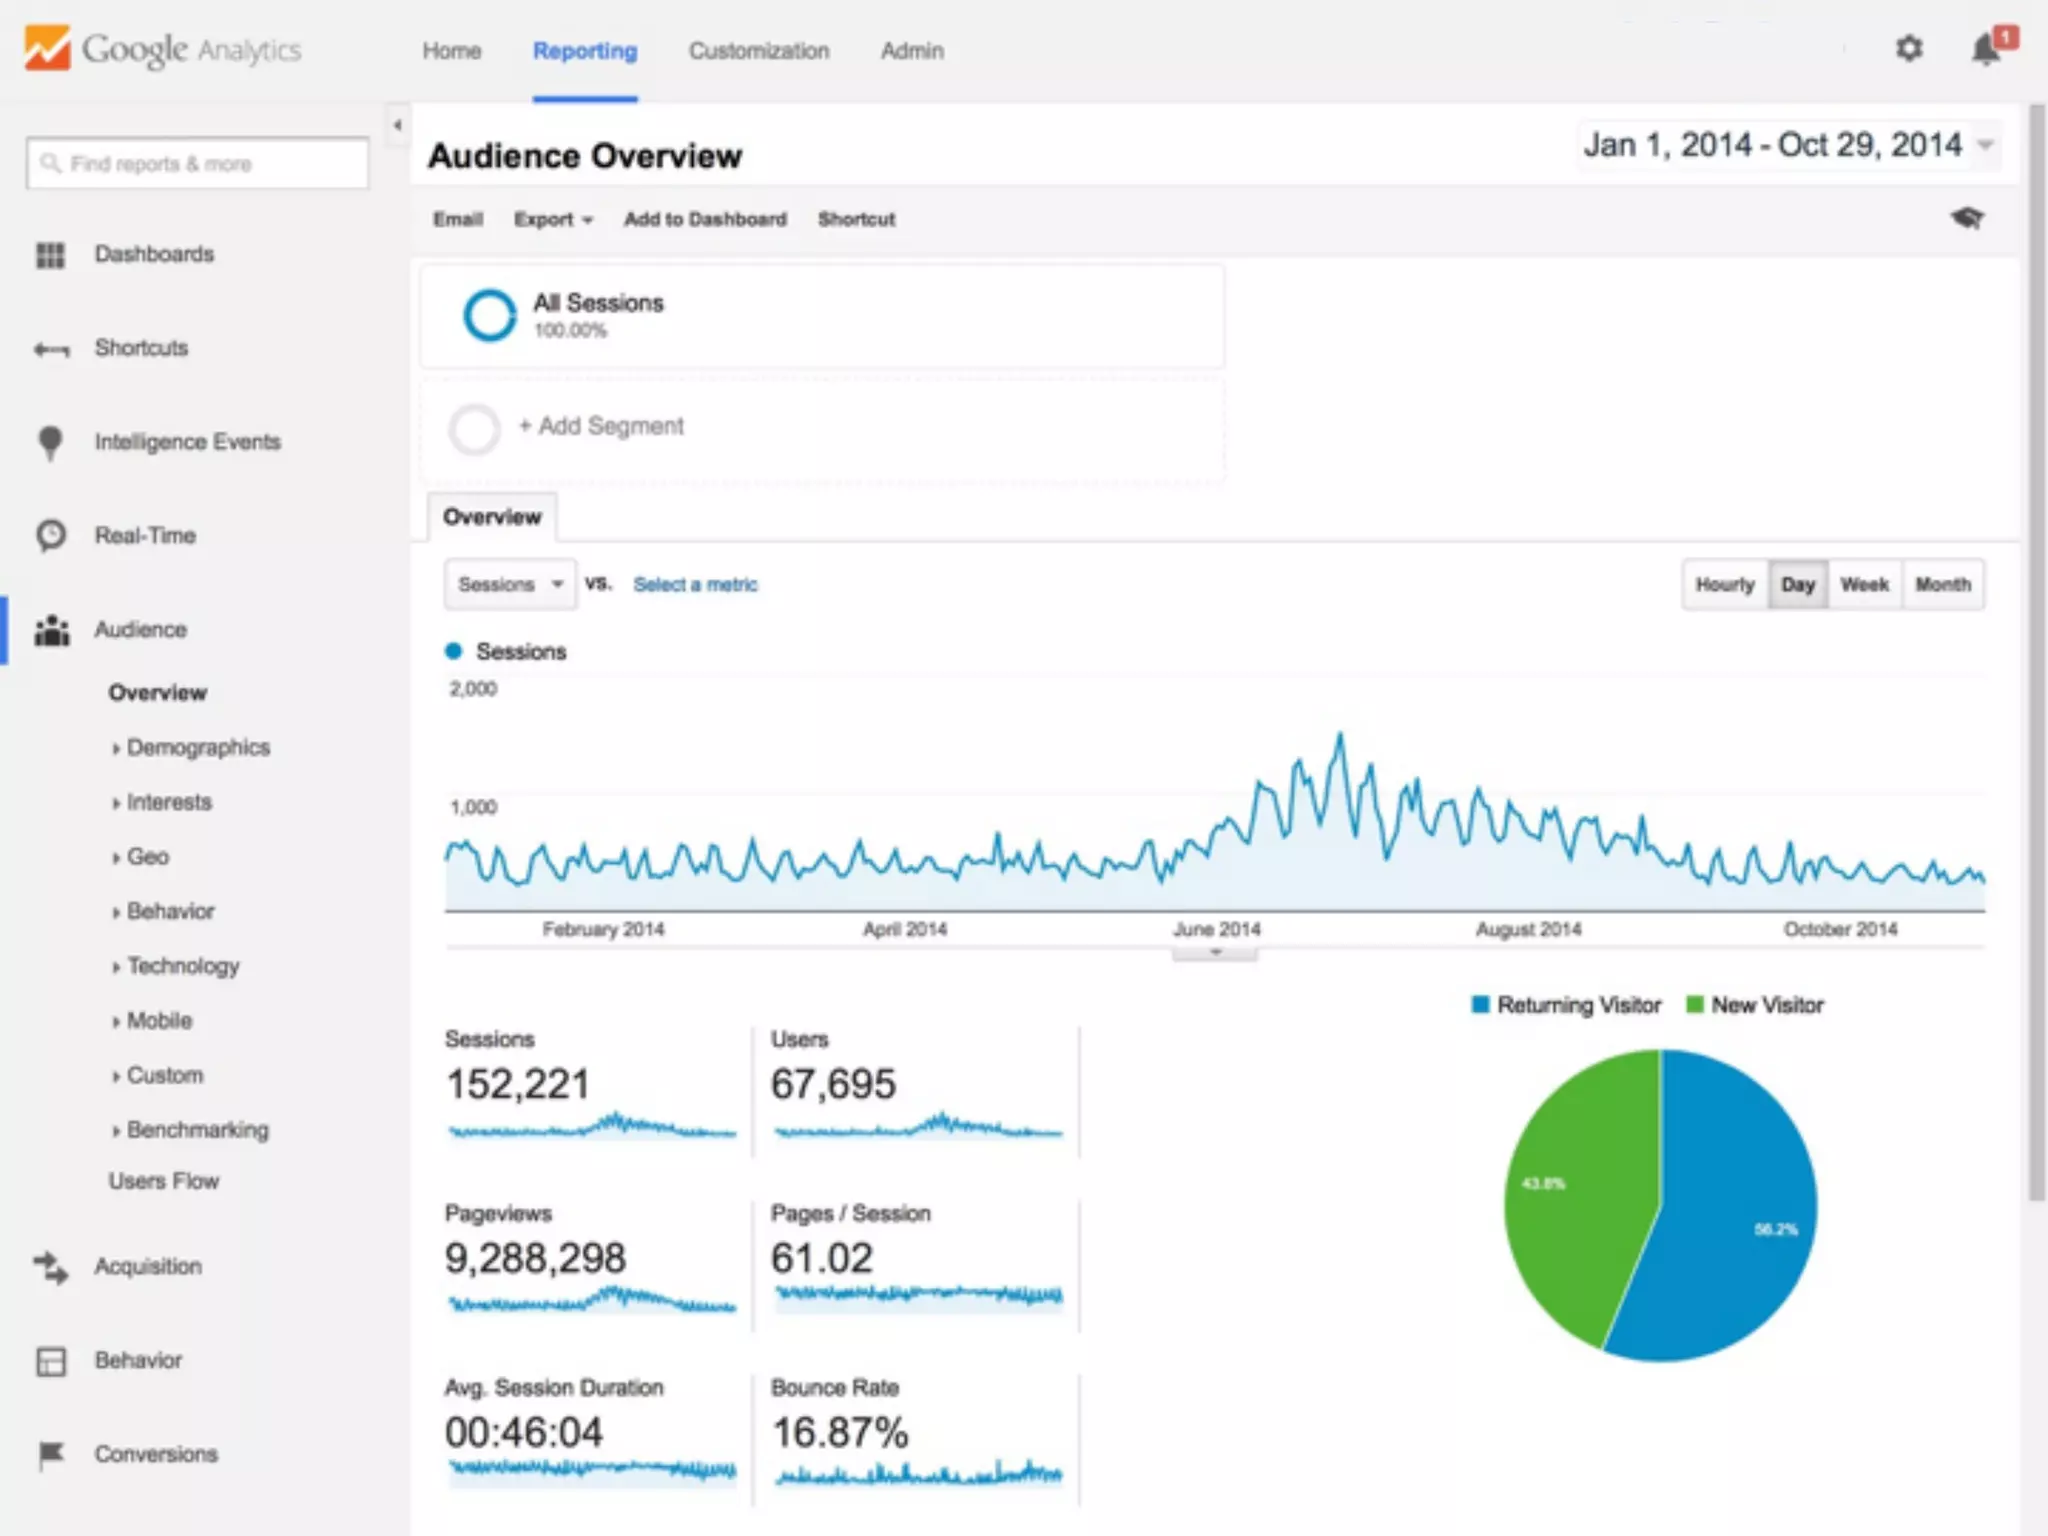Click the Acquisition arrows icon

[x=50, y=1267]
